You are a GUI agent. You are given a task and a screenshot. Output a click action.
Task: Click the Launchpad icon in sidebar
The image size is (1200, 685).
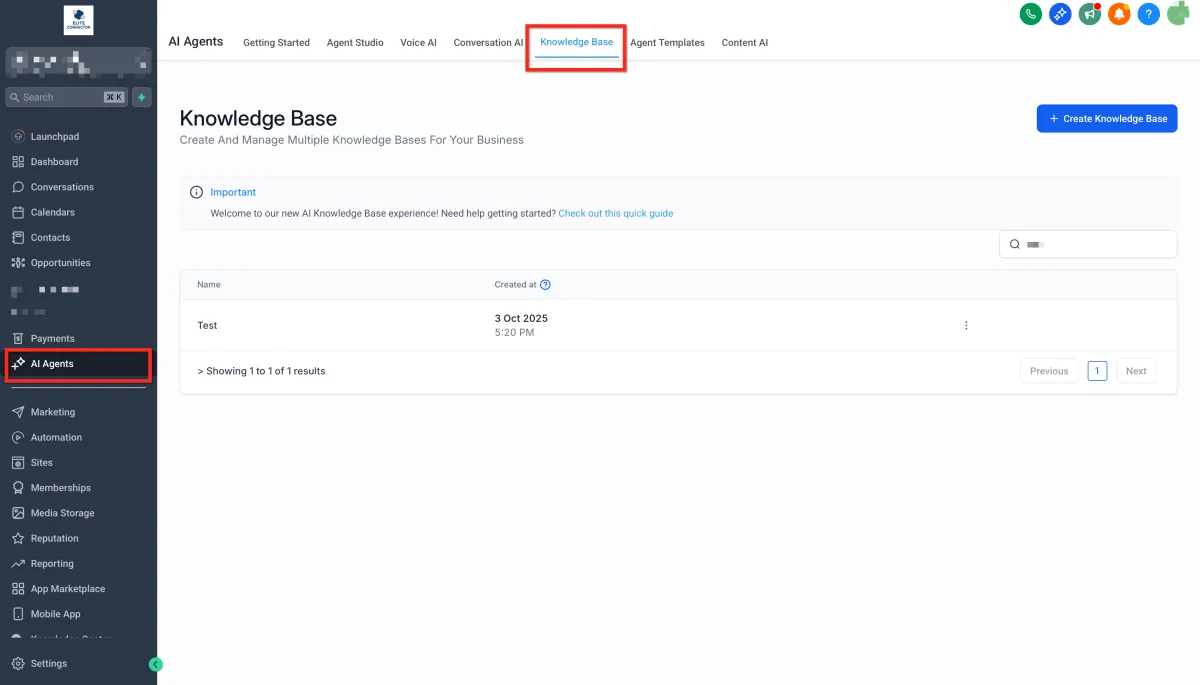(18, 136)
